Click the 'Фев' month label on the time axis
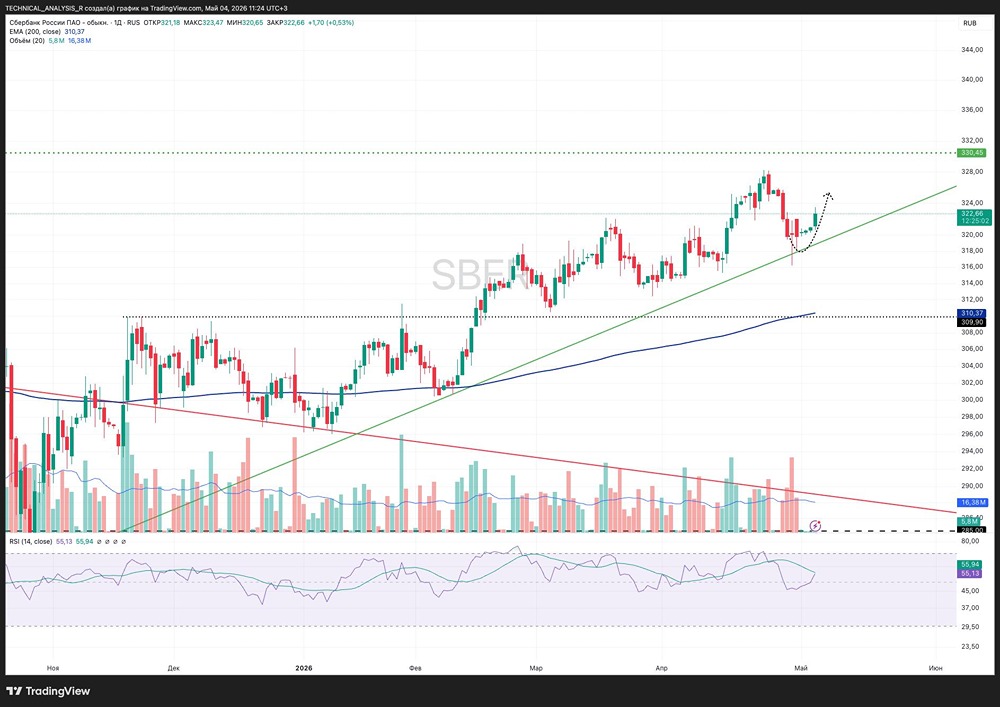Image resolution: width=1000 pixels, height=707 pixels. (415, 668)
